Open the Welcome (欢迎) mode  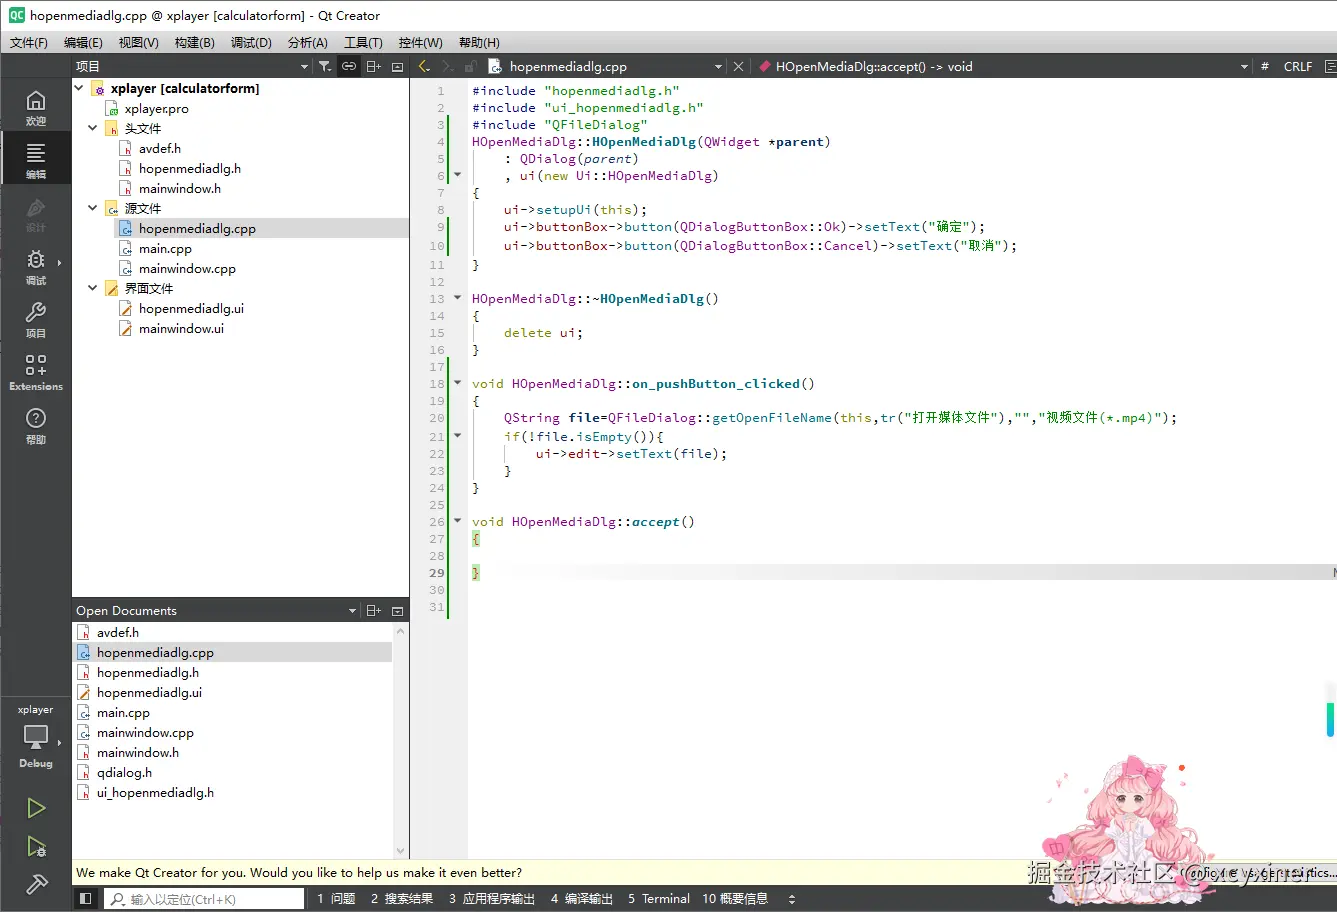36,107
